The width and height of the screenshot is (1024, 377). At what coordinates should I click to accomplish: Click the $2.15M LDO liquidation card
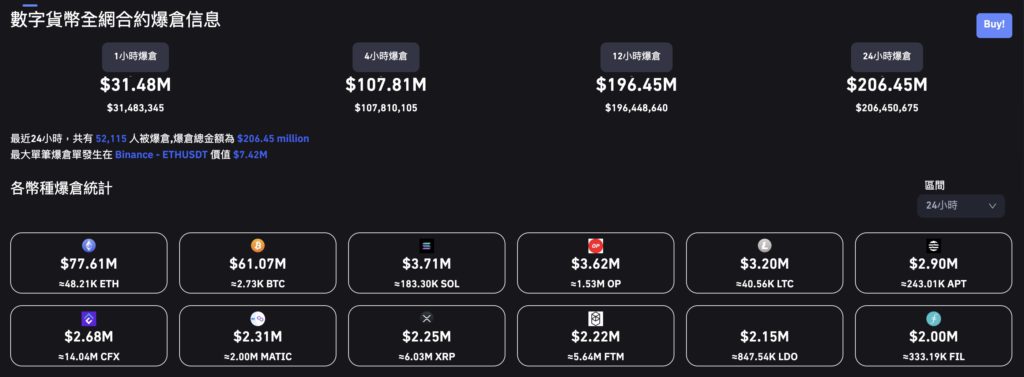click(764, 338)
